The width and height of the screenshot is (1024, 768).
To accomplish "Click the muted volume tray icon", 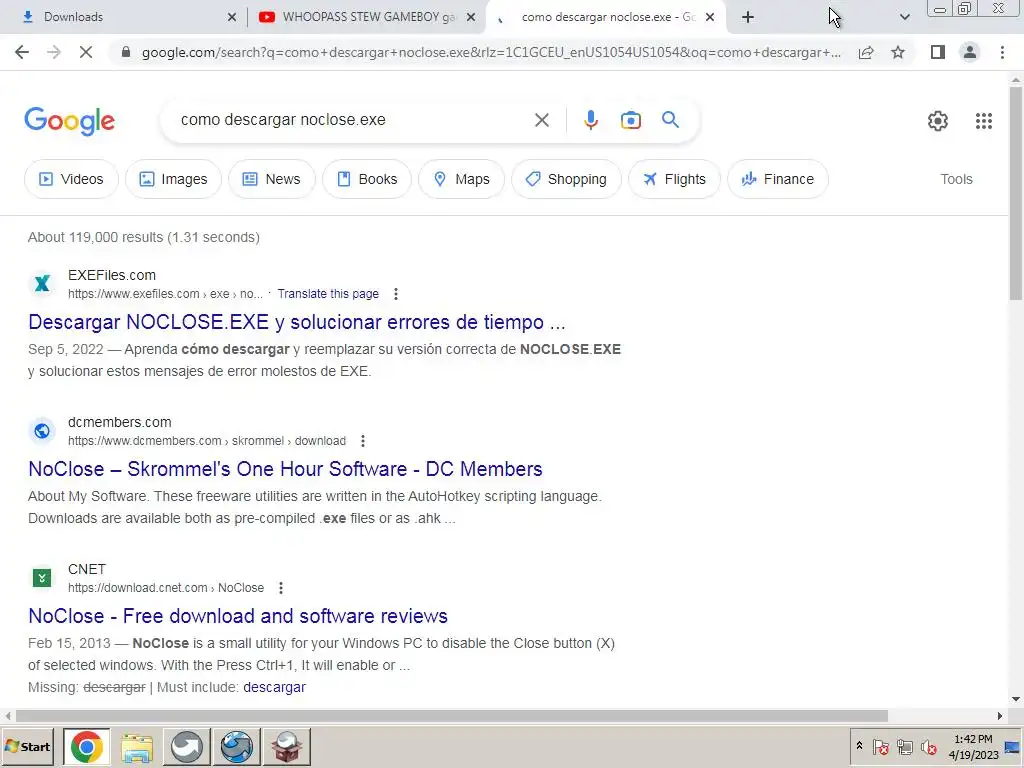I will [928, 746].
